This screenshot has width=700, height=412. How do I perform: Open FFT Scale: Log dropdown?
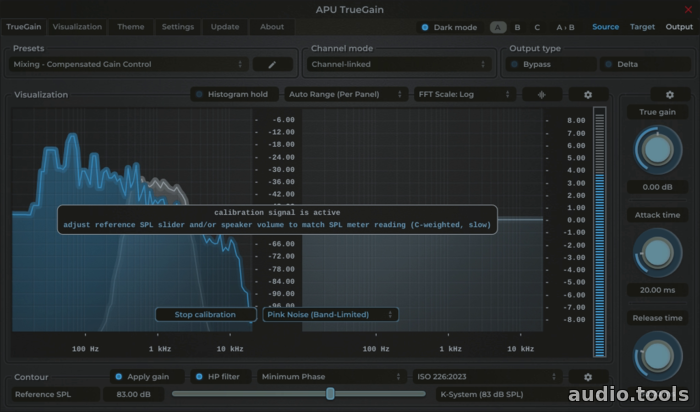465,95
